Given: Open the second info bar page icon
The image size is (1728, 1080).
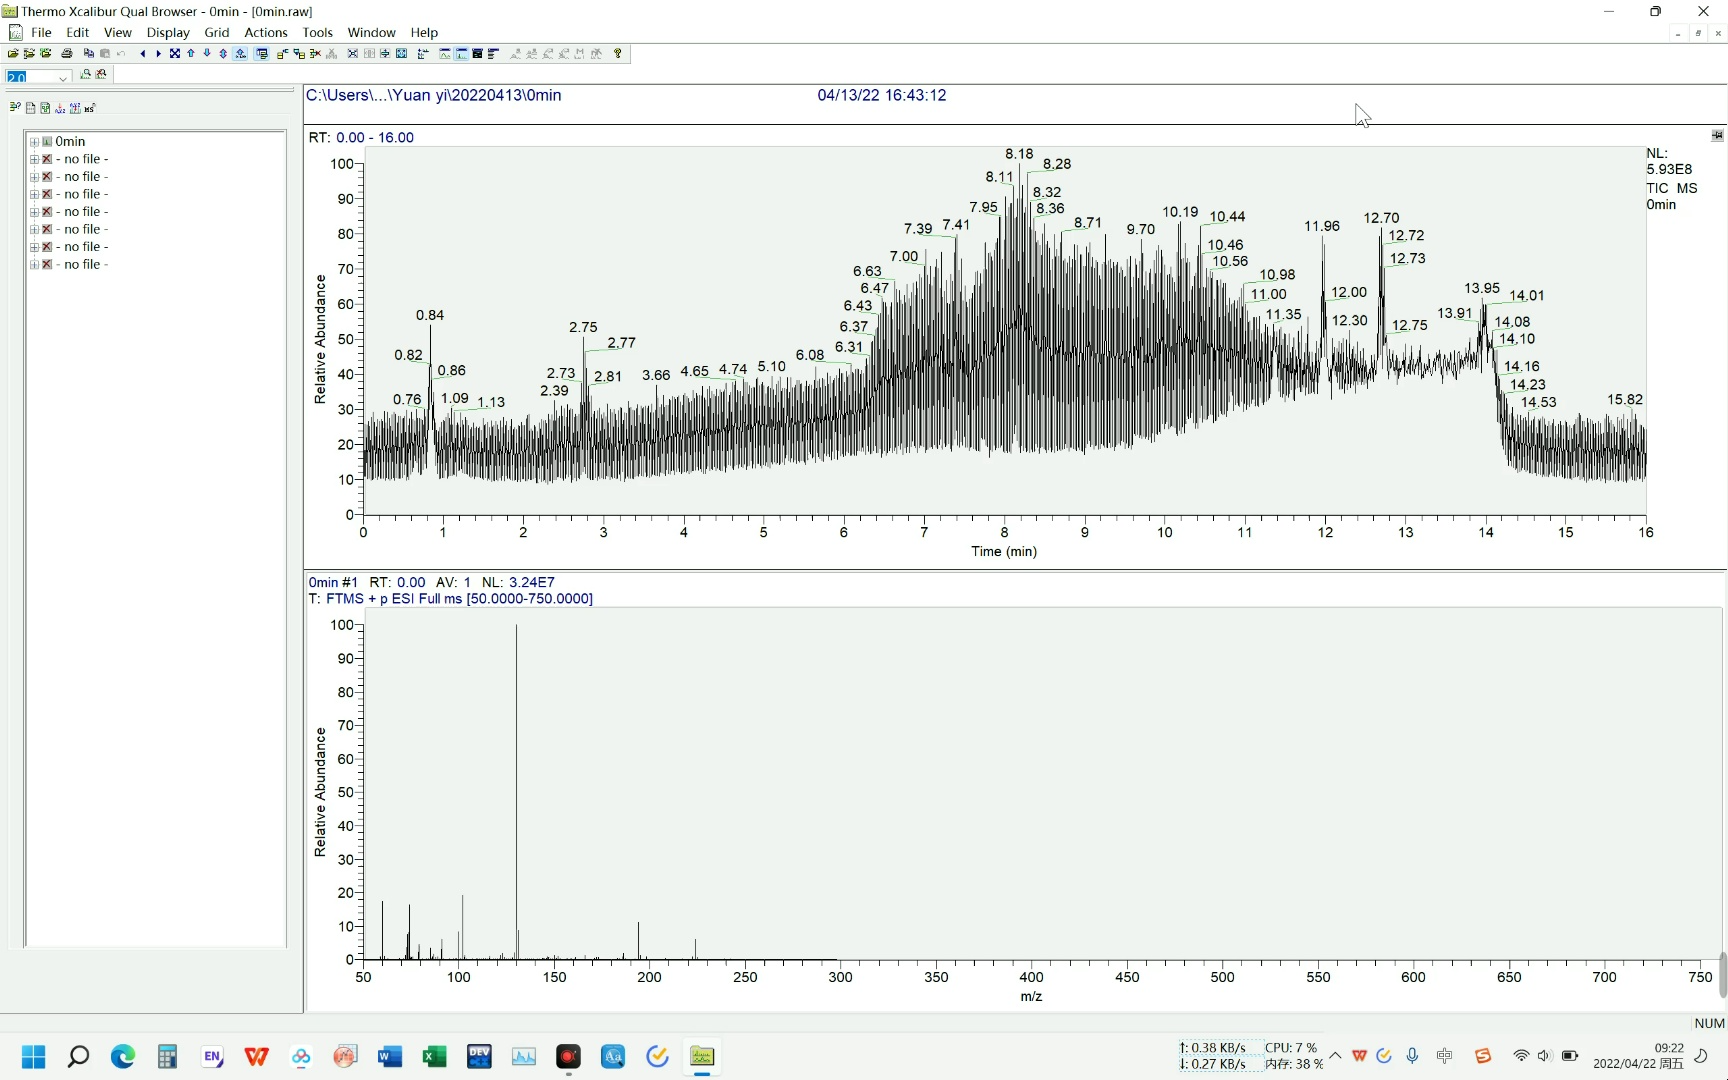Looking at the screenshot, I should [x=30, y=108].
